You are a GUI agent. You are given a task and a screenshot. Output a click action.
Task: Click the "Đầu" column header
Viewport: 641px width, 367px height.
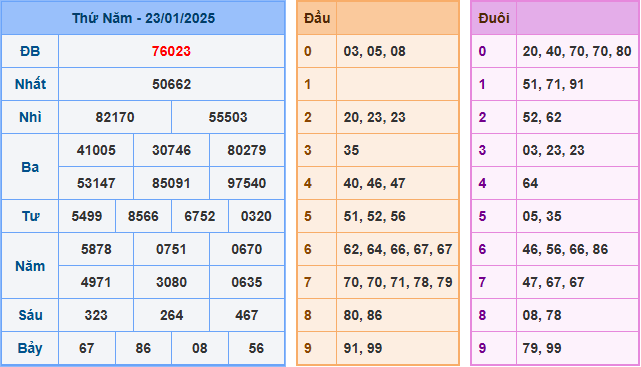[317, 18]
